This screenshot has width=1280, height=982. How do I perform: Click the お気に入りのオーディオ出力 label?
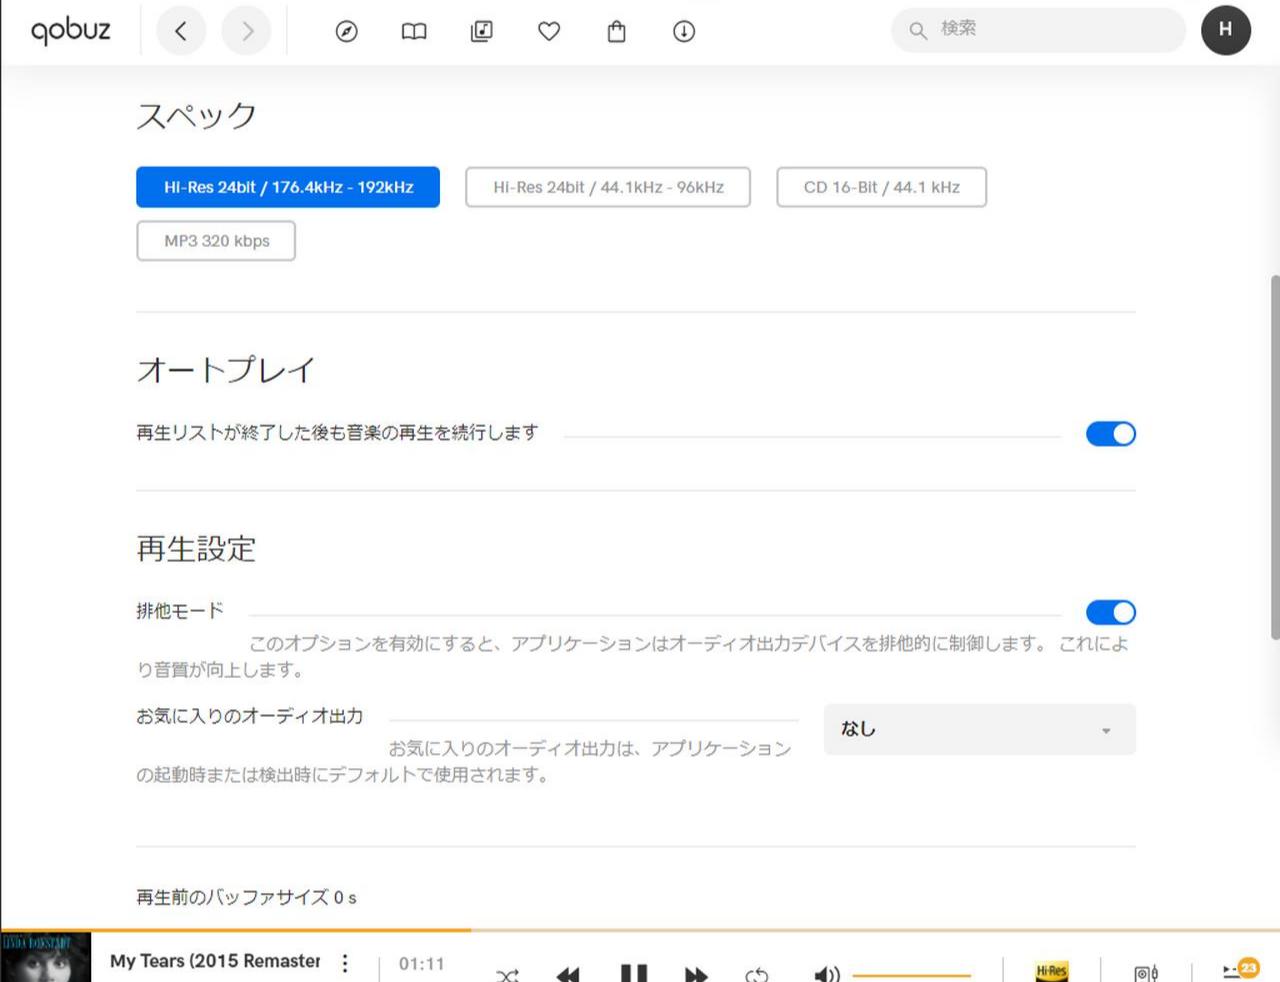[x=250, y=716]
